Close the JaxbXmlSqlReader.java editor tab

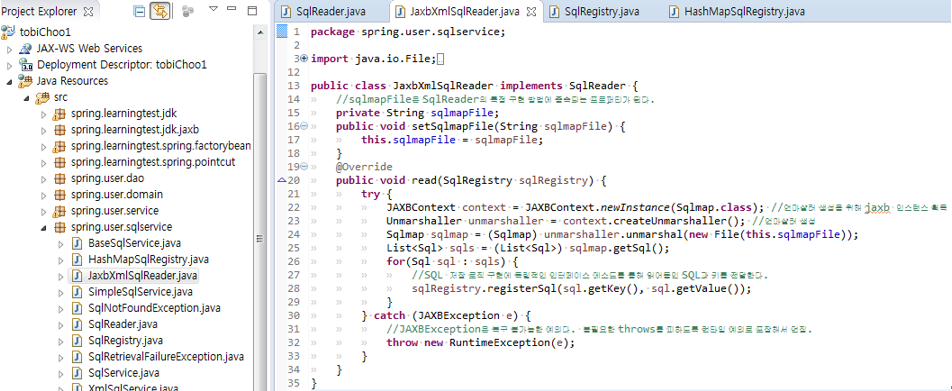[531, 12]
